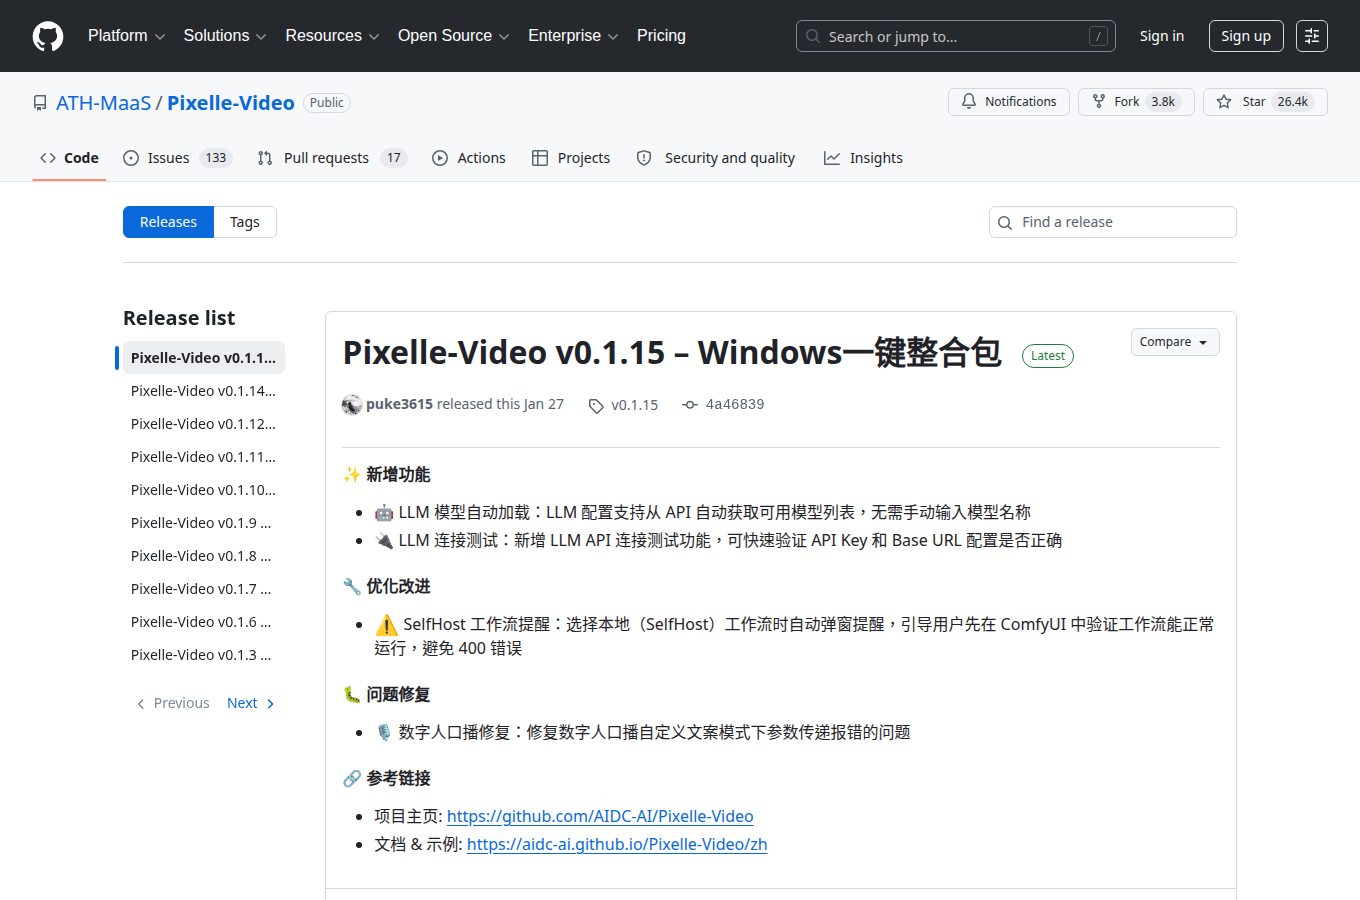Screen dimensions: 1360x900
Task: Click the Fork button
Action: tap(1136, 102)
